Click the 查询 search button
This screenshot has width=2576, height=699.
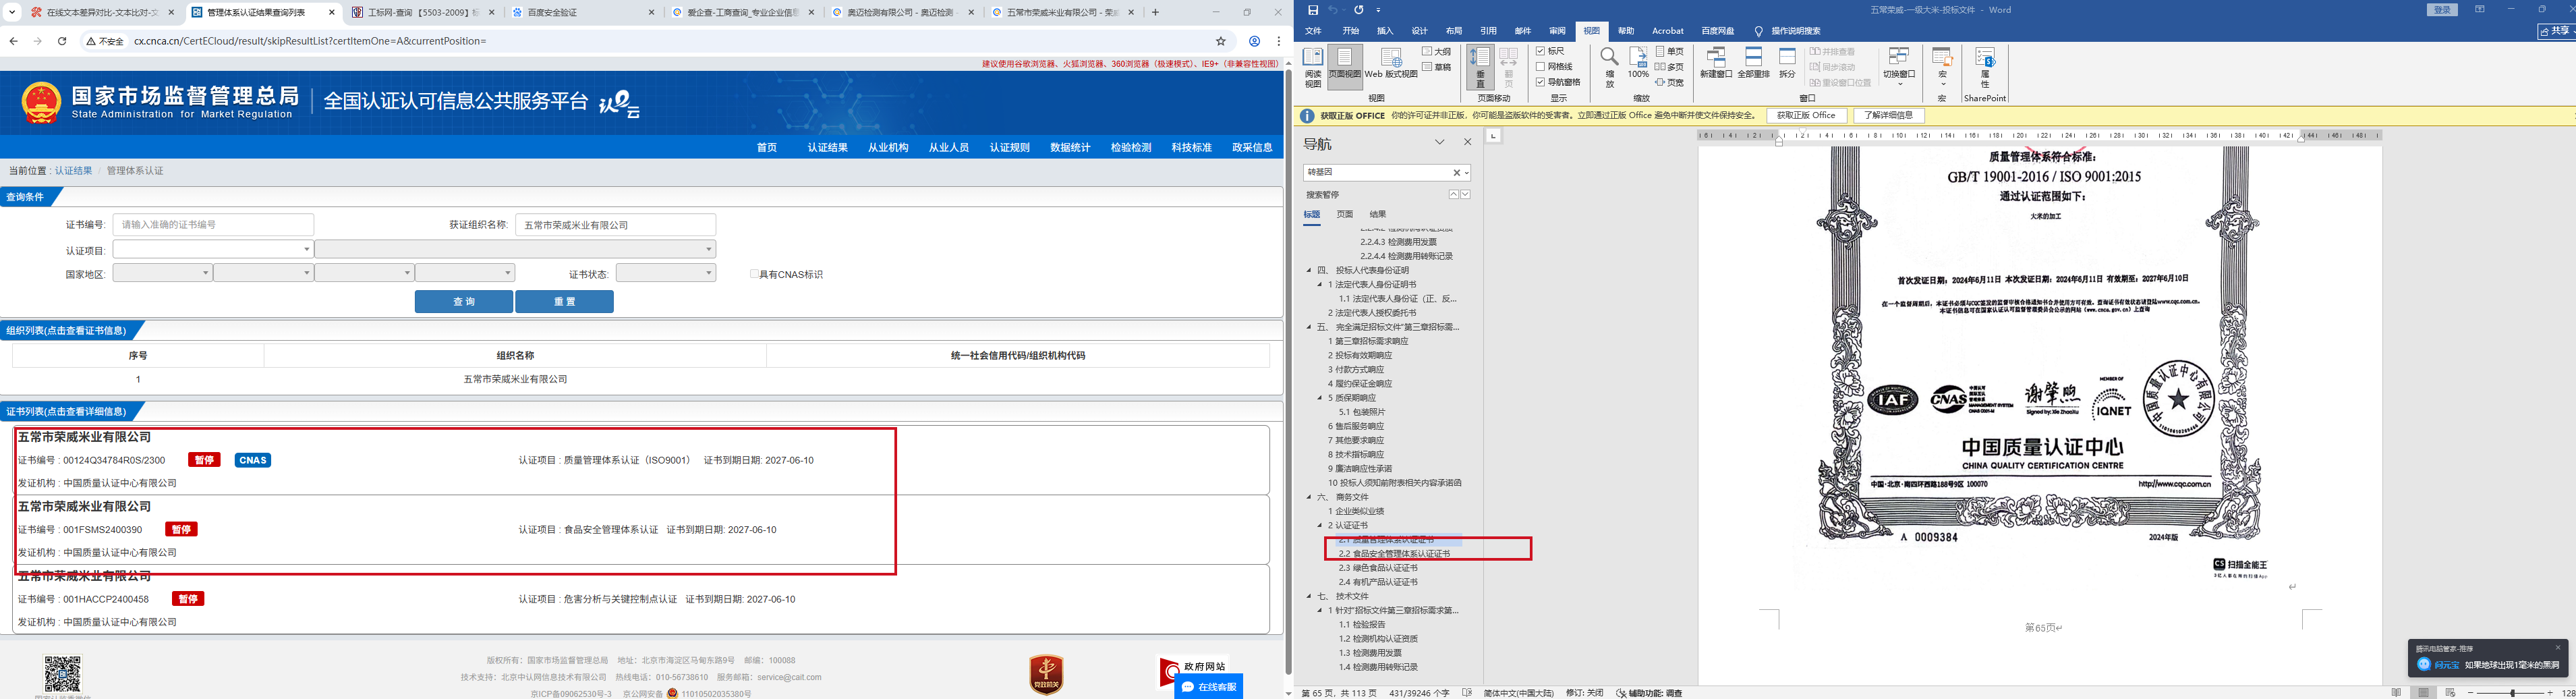[464, 301]
